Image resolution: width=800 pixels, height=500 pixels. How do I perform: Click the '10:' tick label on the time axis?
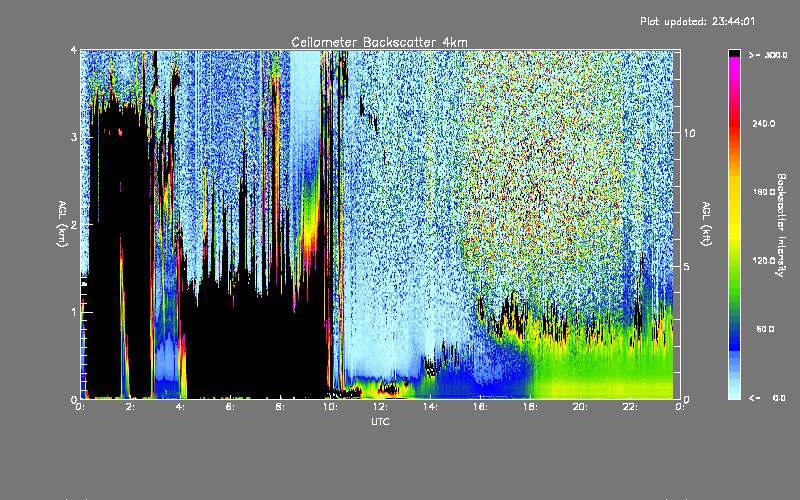pos(331,407)
